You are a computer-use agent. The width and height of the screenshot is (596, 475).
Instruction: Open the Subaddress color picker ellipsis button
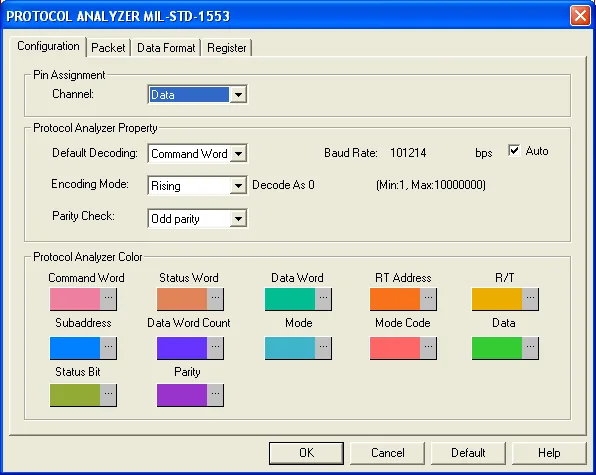[108, 348]
